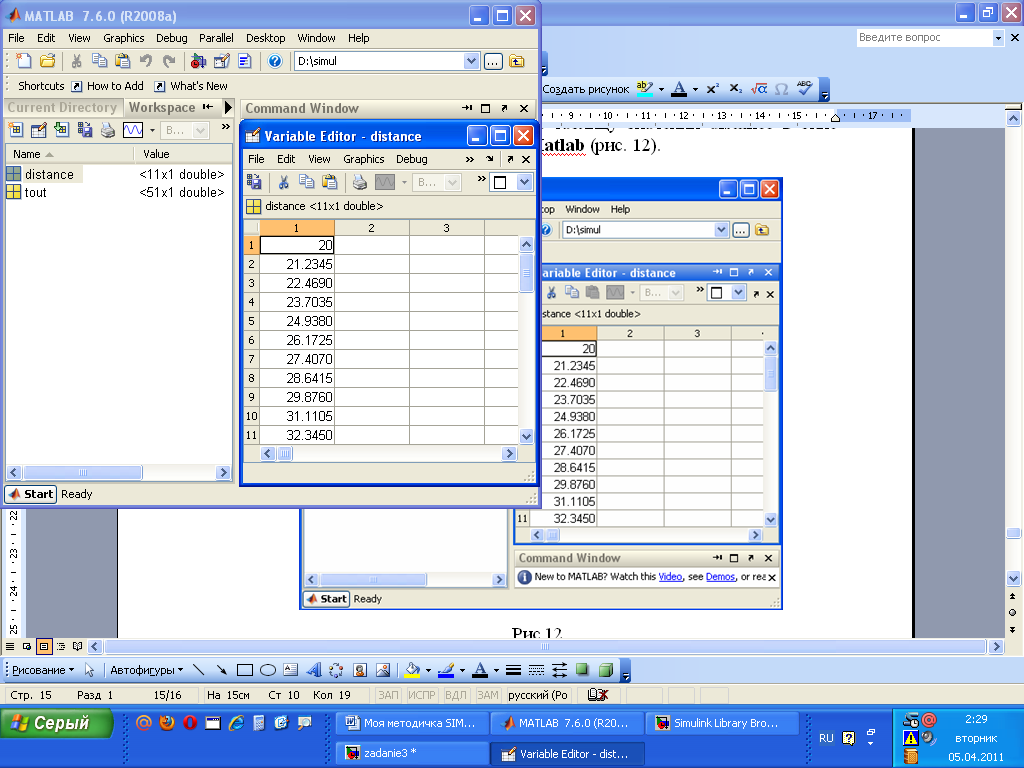The height and width of the screenshot is (768, 1024).
Task: Open the Profiler icon in MATLAB toolbar
Action: (x=245, y=61)
